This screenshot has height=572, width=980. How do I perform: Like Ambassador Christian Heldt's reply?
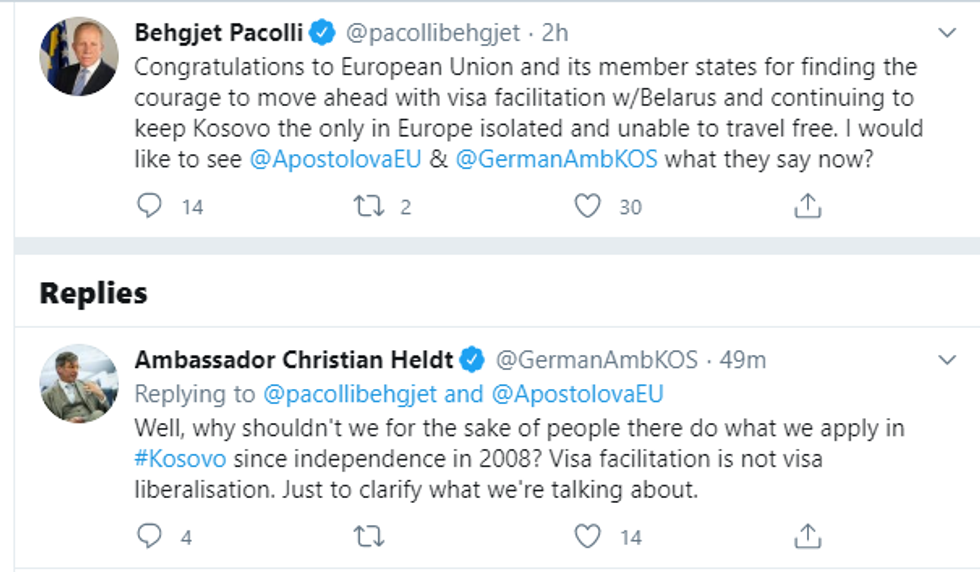[588, 537]
